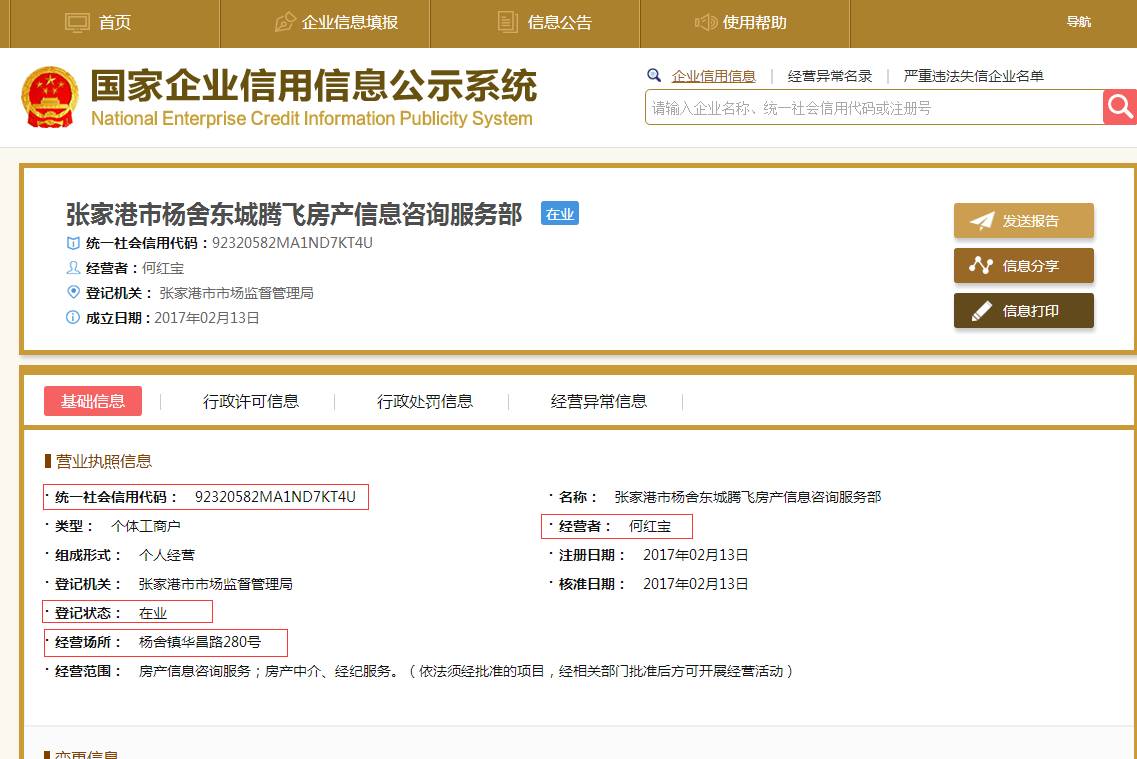Click the 个人经营 composition value
Viewport: 1137px width, 759px height.
[x=167, y=555]
